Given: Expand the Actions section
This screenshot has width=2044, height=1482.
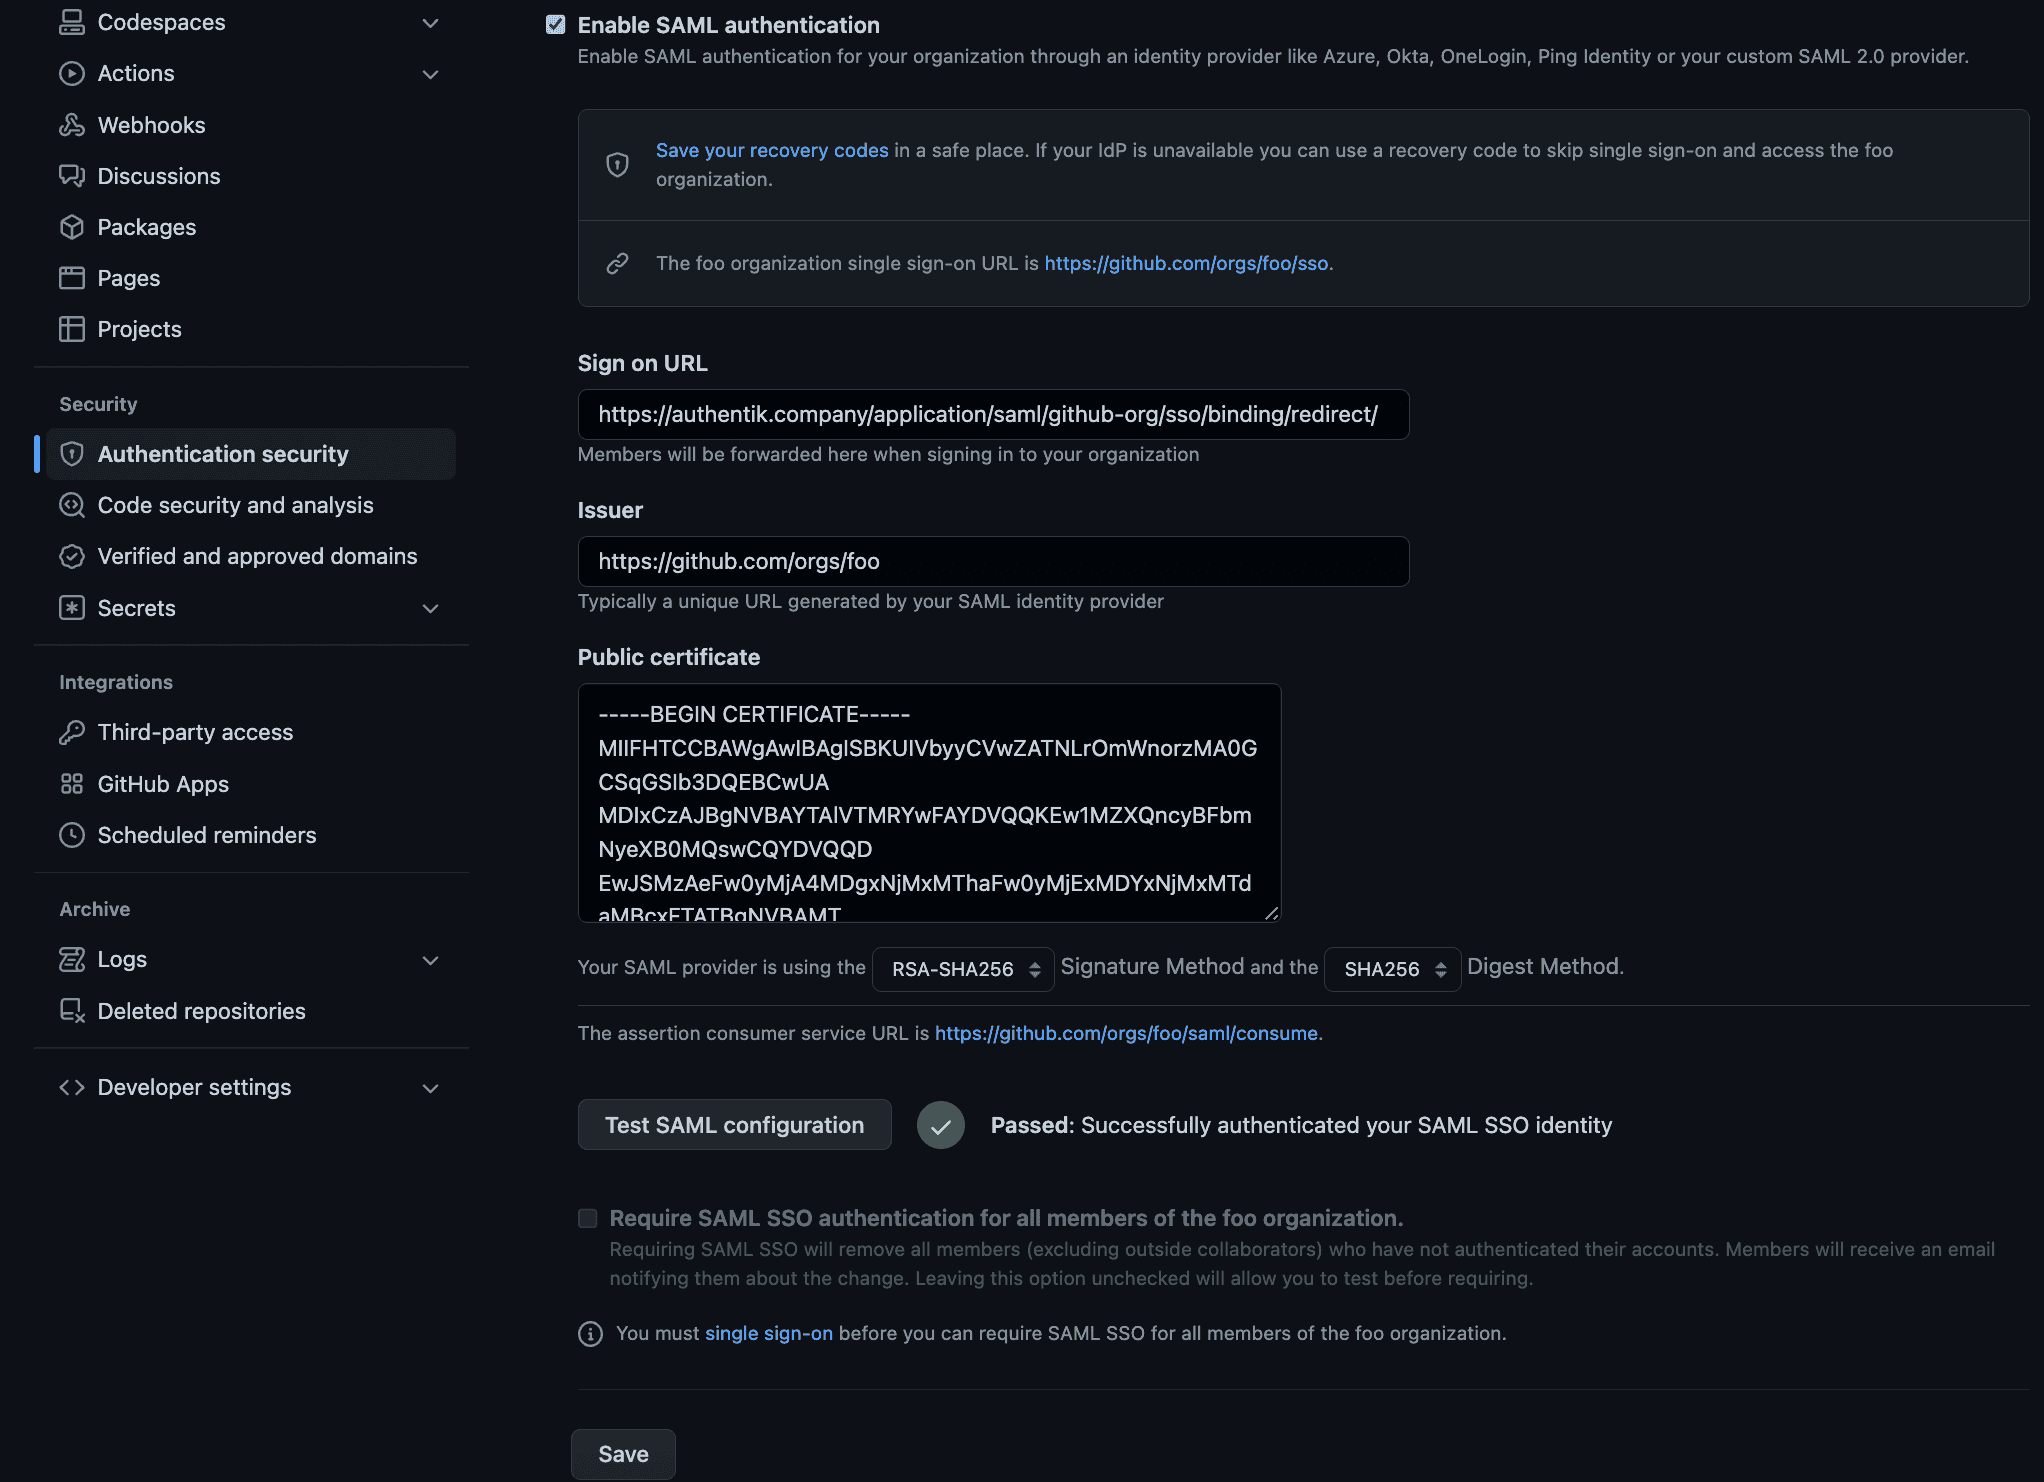Looking at the screenshot, I should click(430, 73).
